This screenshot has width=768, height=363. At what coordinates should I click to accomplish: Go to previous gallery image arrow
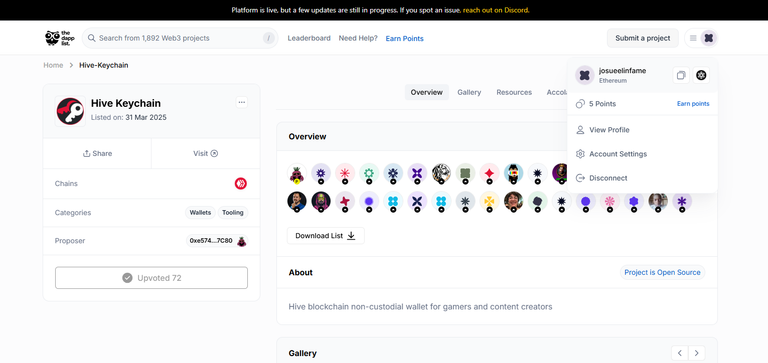pyautogui.click(x=680, y=353)
